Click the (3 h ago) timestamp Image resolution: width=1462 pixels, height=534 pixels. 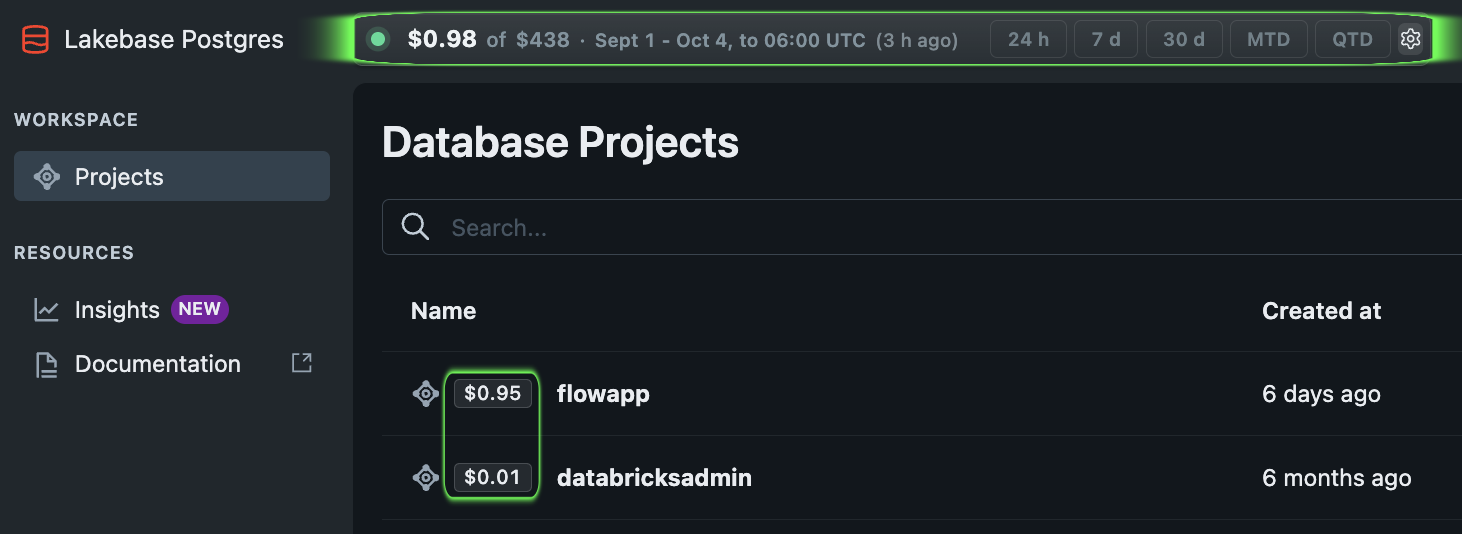(x=917, y=41)
